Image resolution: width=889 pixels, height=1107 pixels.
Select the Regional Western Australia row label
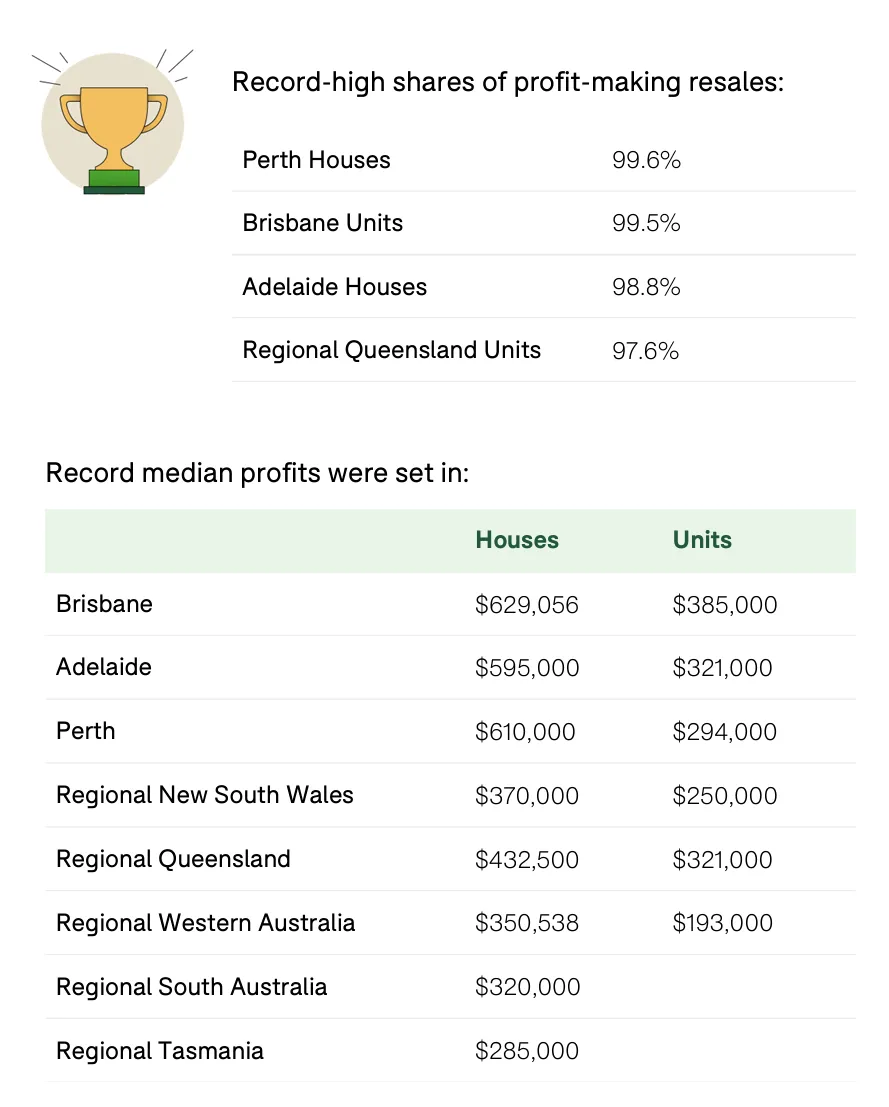[x=205, y=923]
